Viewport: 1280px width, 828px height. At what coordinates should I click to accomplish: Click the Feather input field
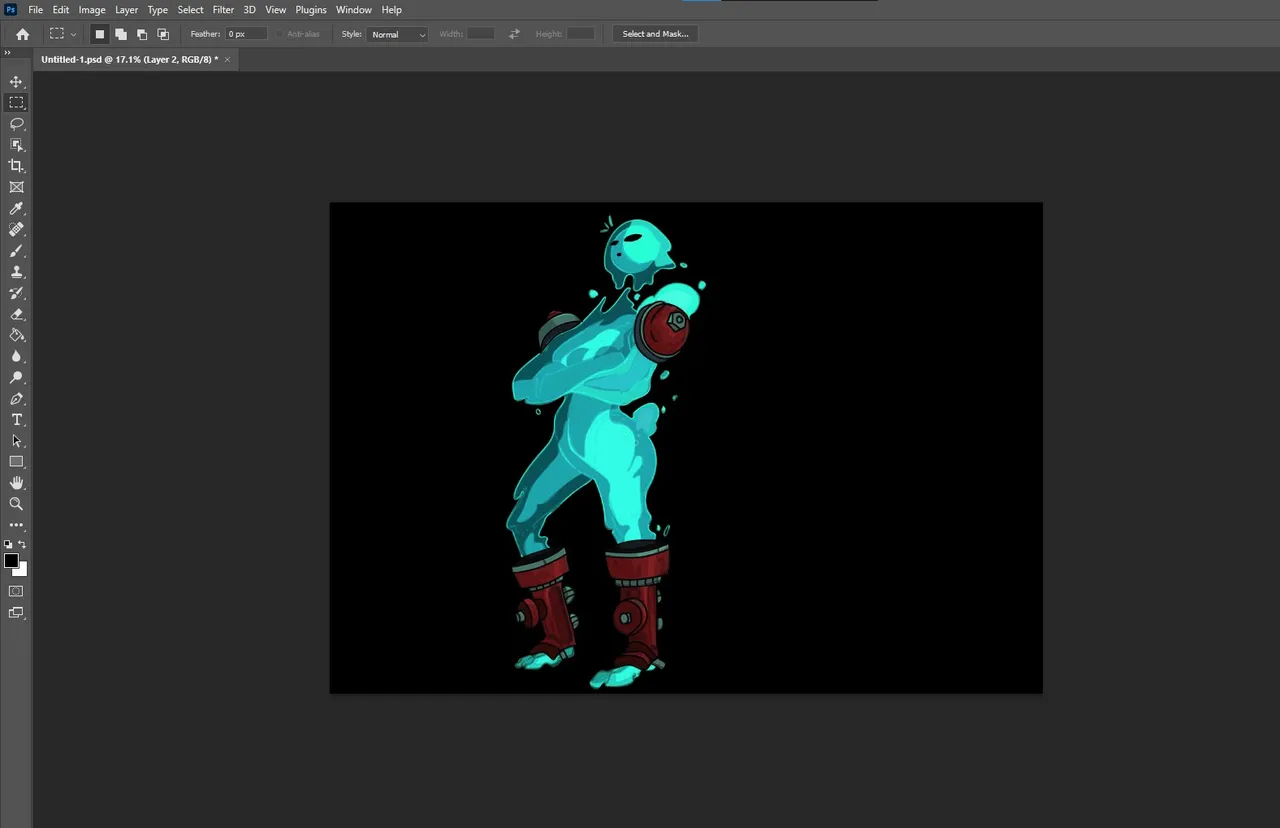click(246, 34)
